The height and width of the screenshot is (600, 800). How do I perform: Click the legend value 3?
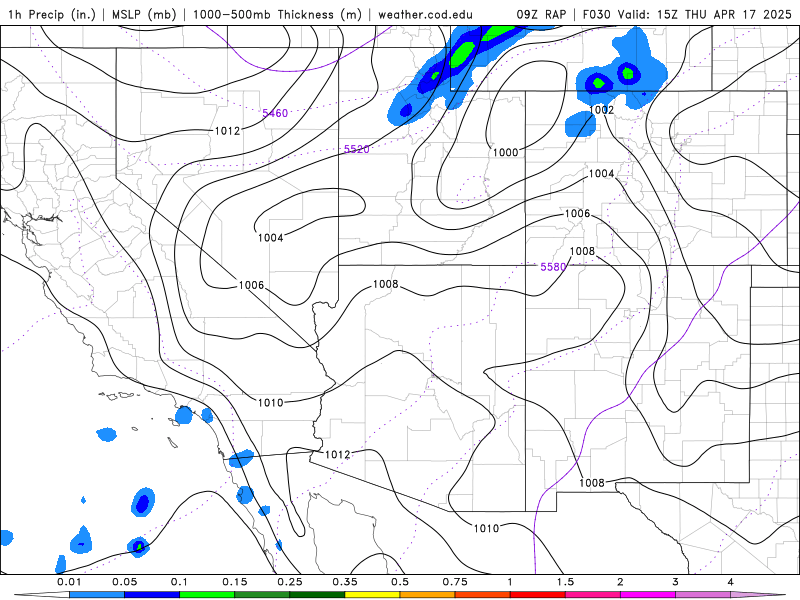[676, 582]
